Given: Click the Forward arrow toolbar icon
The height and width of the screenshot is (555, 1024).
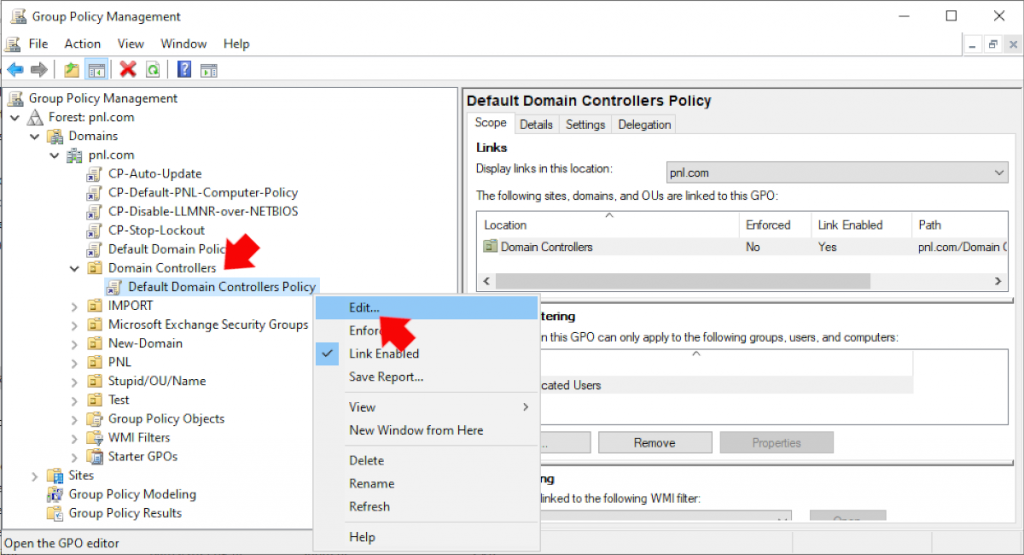Looking at the screenshot, I should [x=39, y=69].
